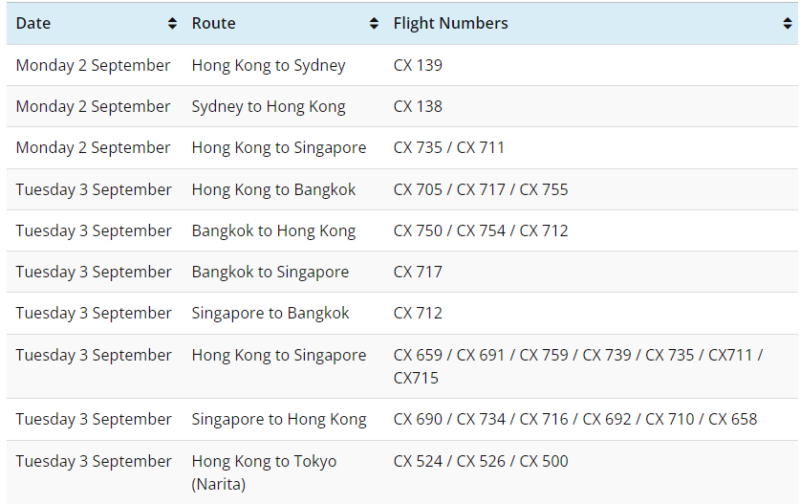Select the Singapore to Bangkok route cell
The image size is (800, 504).
(270, 313)
